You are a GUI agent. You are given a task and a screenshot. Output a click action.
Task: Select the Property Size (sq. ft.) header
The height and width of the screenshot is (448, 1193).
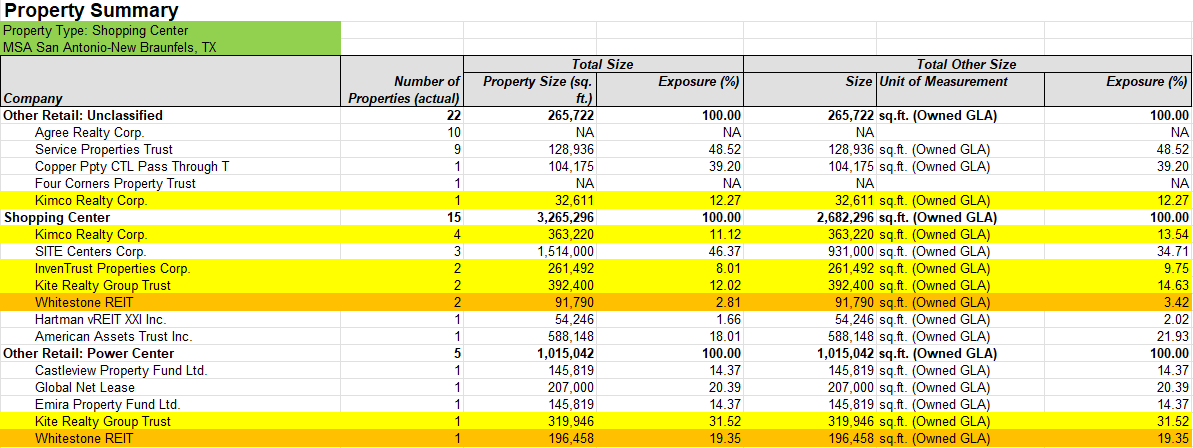[x=539, y=89]
